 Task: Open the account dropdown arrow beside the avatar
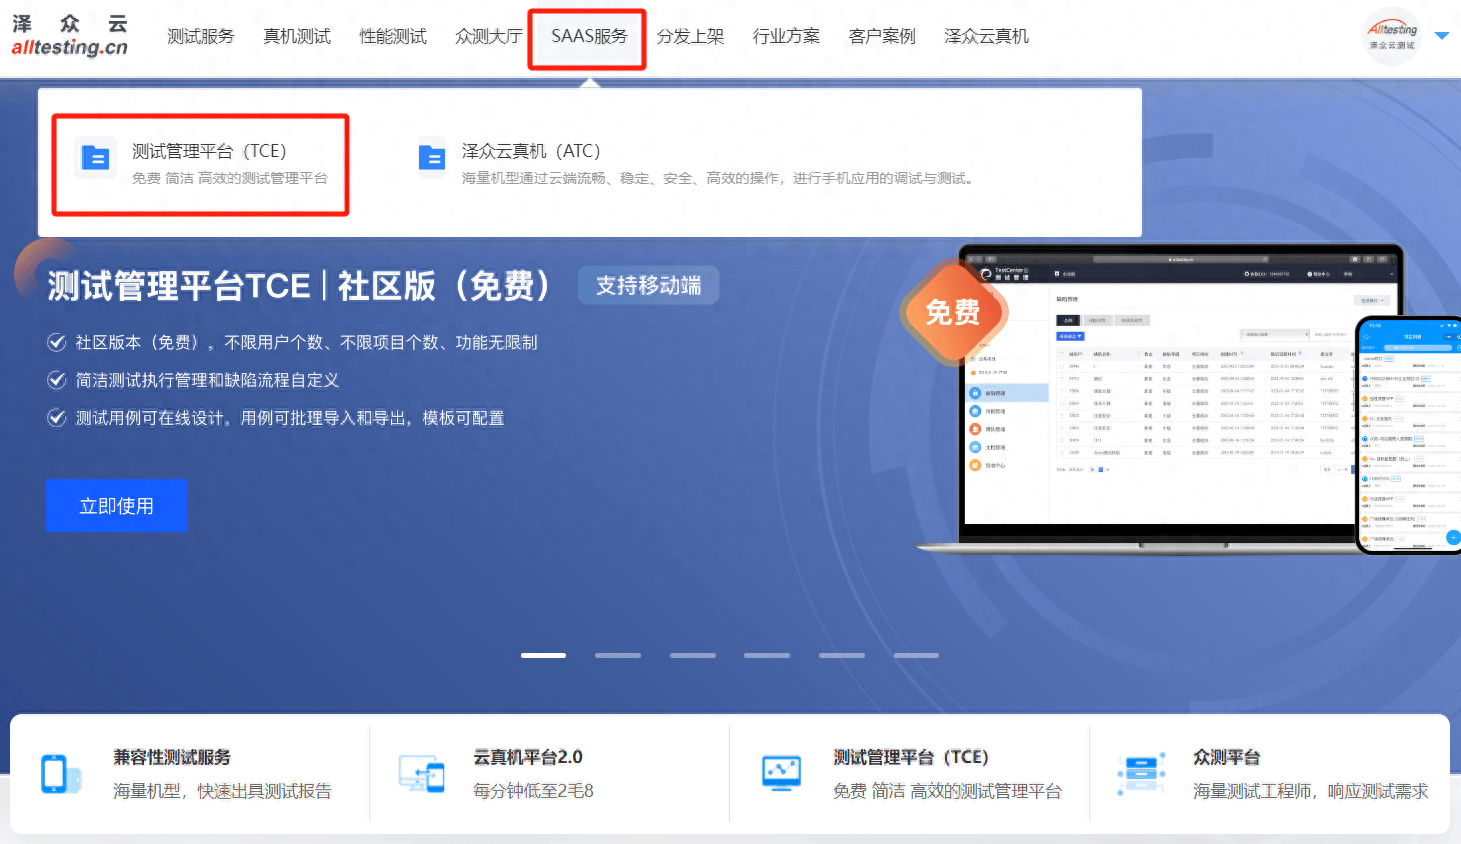1441,34
